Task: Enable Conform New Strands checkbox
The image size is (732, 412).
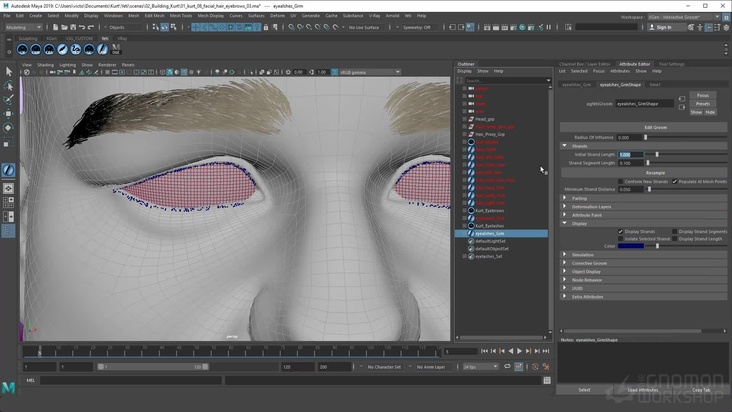Action: pos(620,181)
